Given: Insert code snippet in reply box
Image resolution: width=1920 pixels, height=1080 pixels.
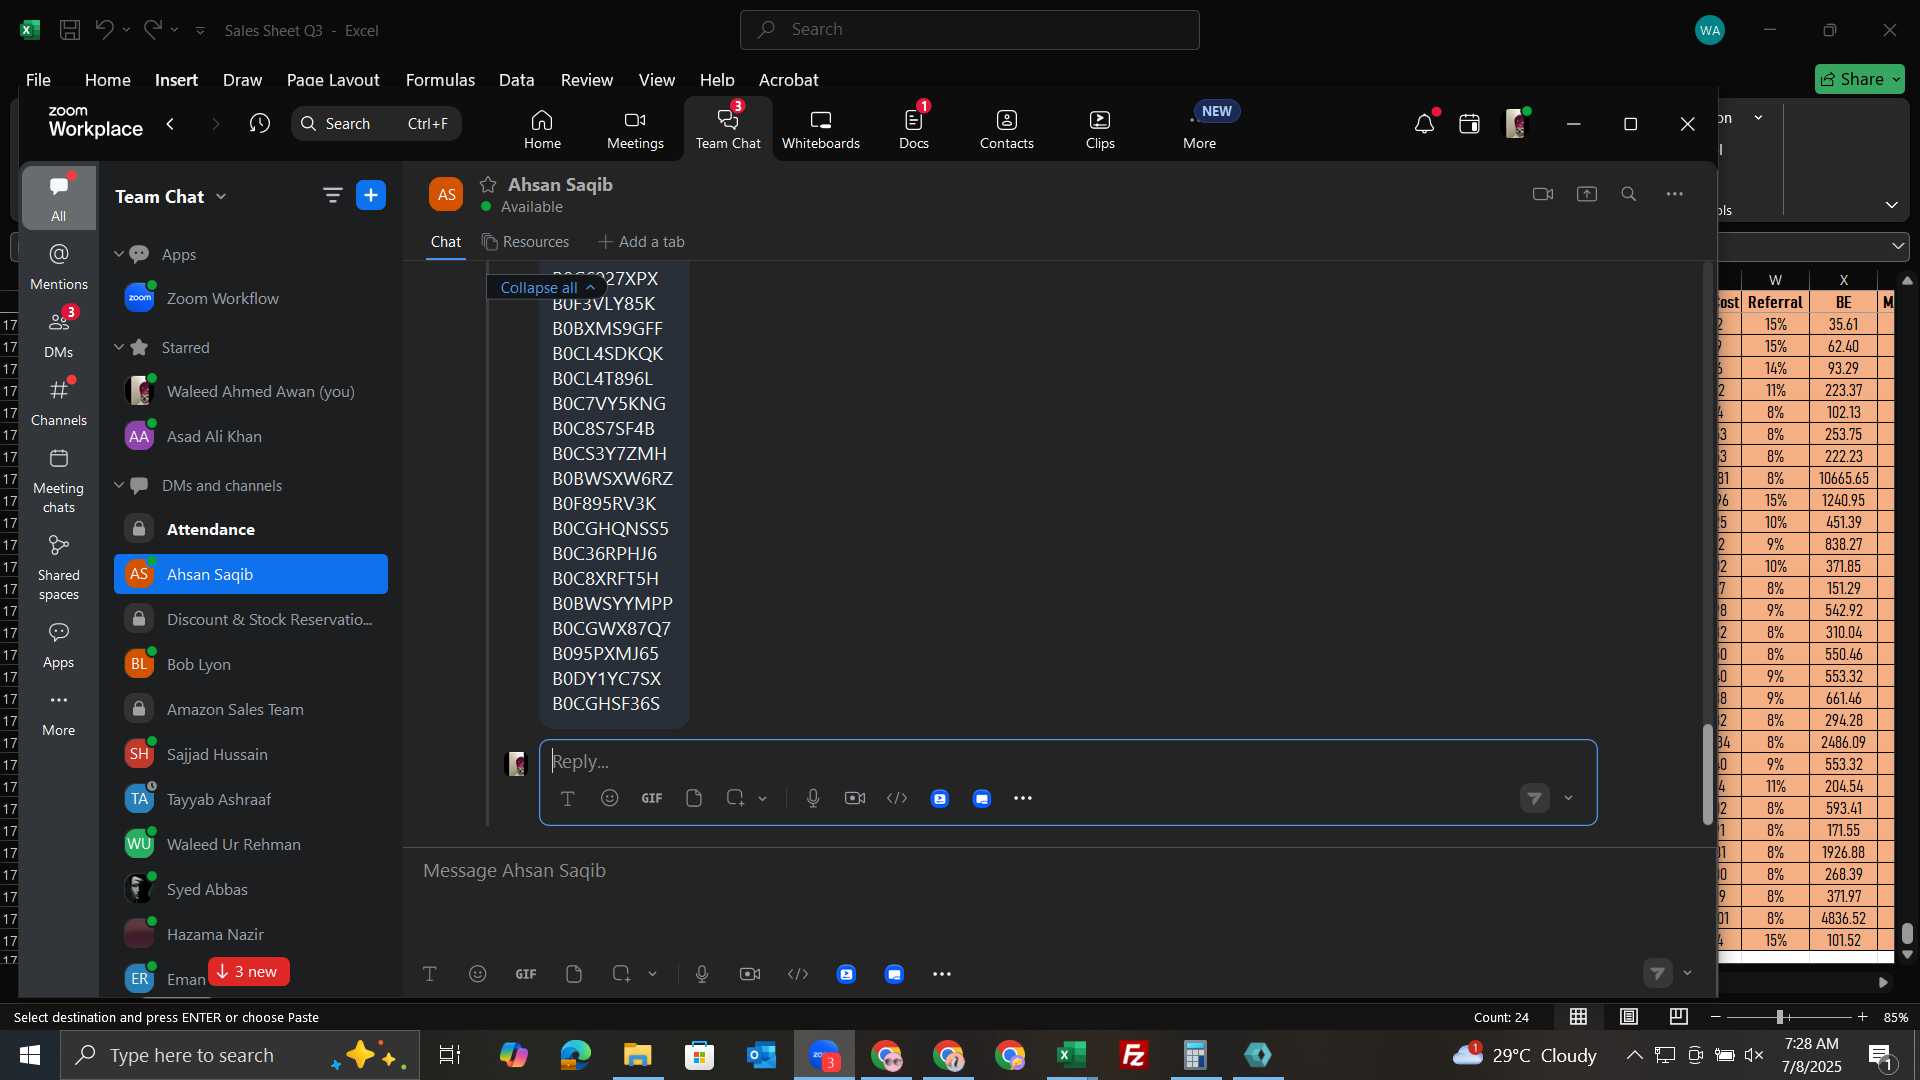Looking at the screenshot, I should coord(897,798).
